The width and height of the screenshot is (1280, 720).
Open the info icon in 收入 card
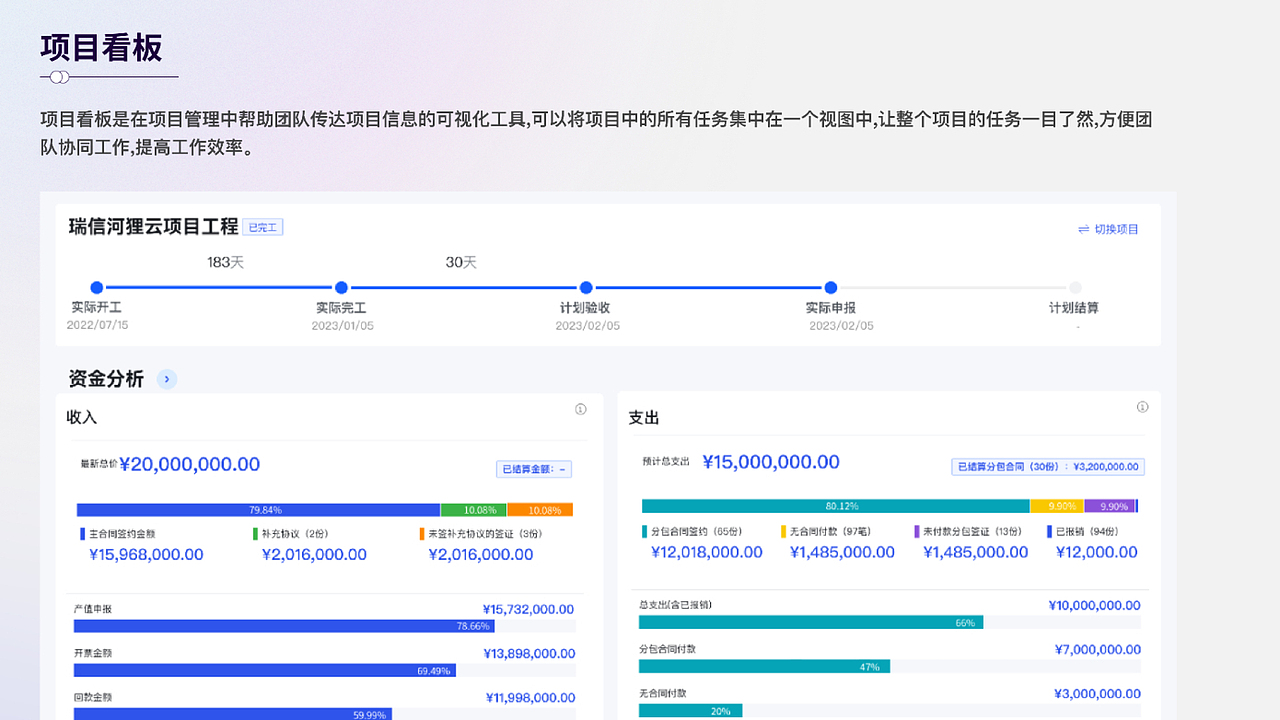[x=581, y=409]
